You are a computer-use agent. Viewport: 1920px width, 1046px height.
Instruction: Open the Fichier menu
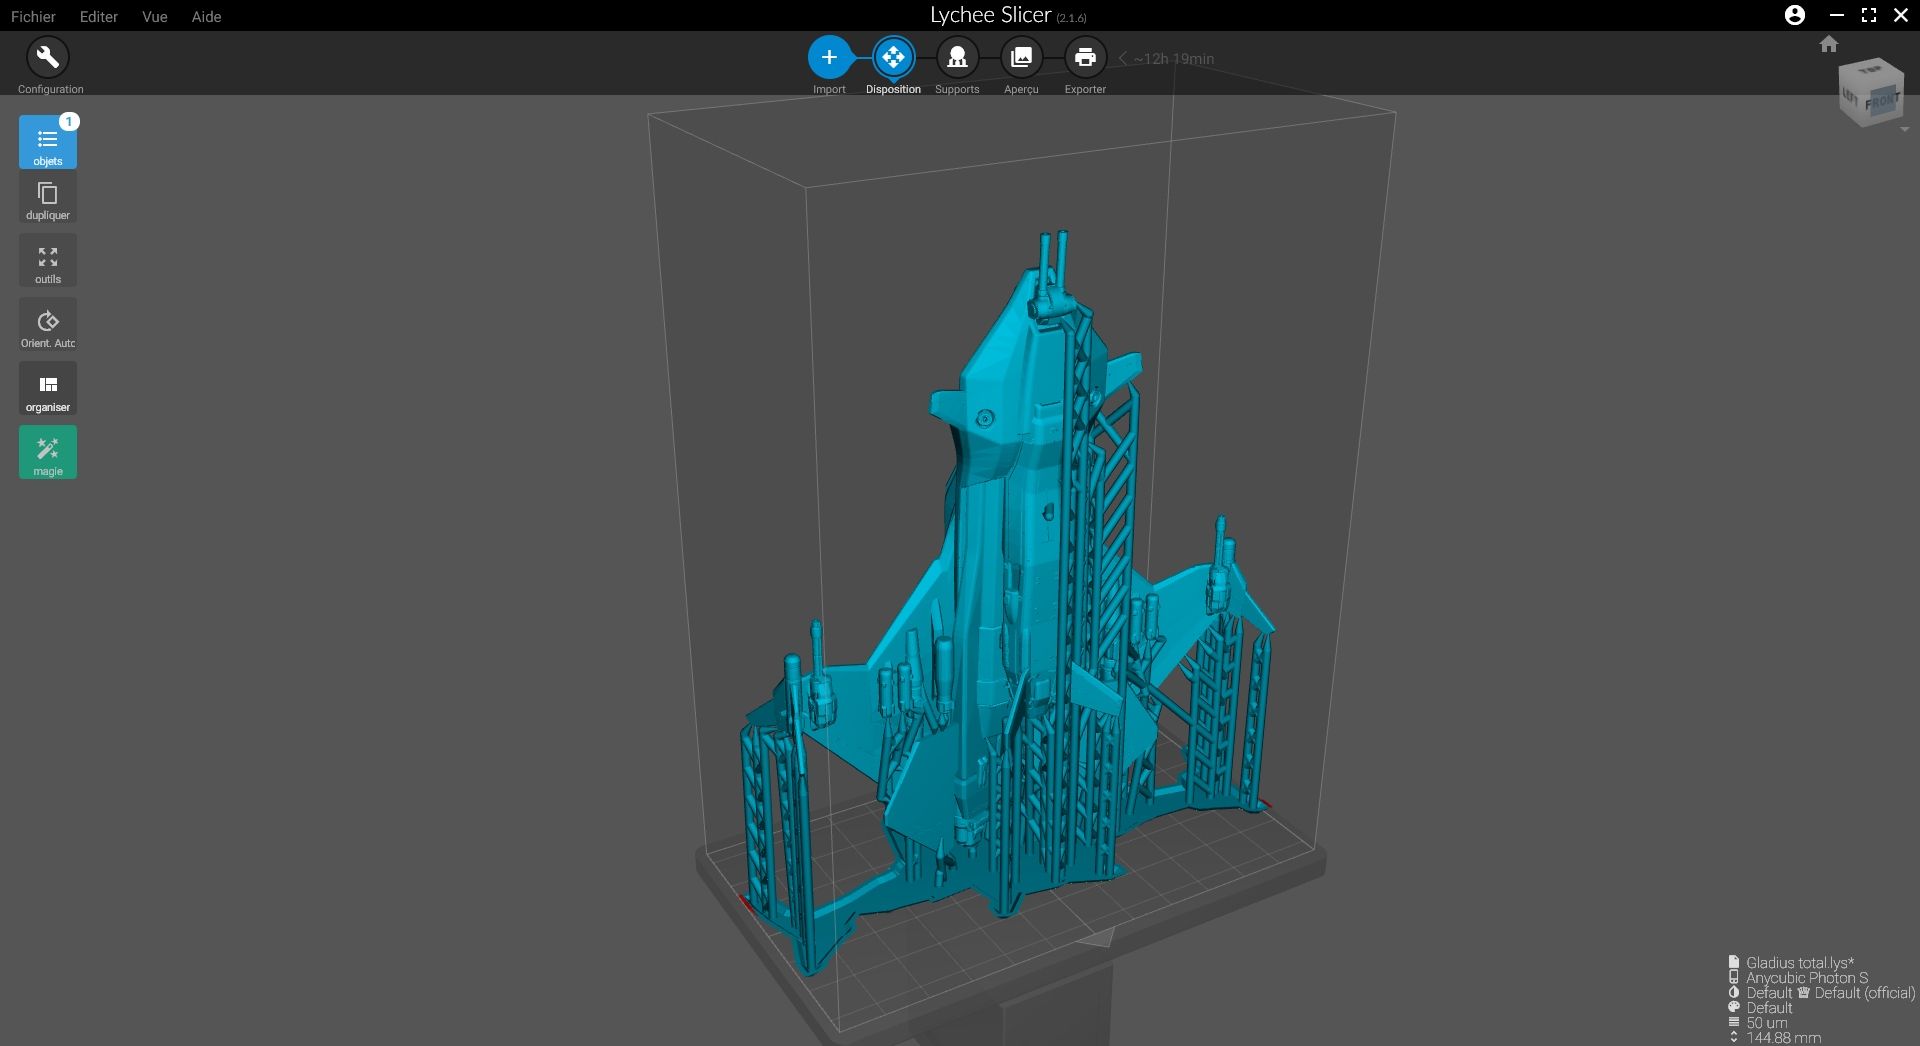pyautogui.click(x=33, y=16)
